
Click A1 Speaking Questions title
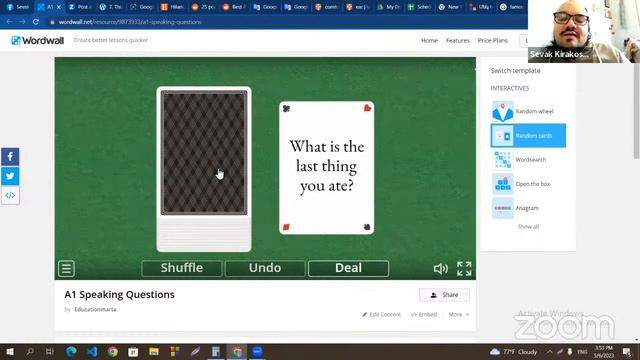pyautogui.click(x=119, y=294)
